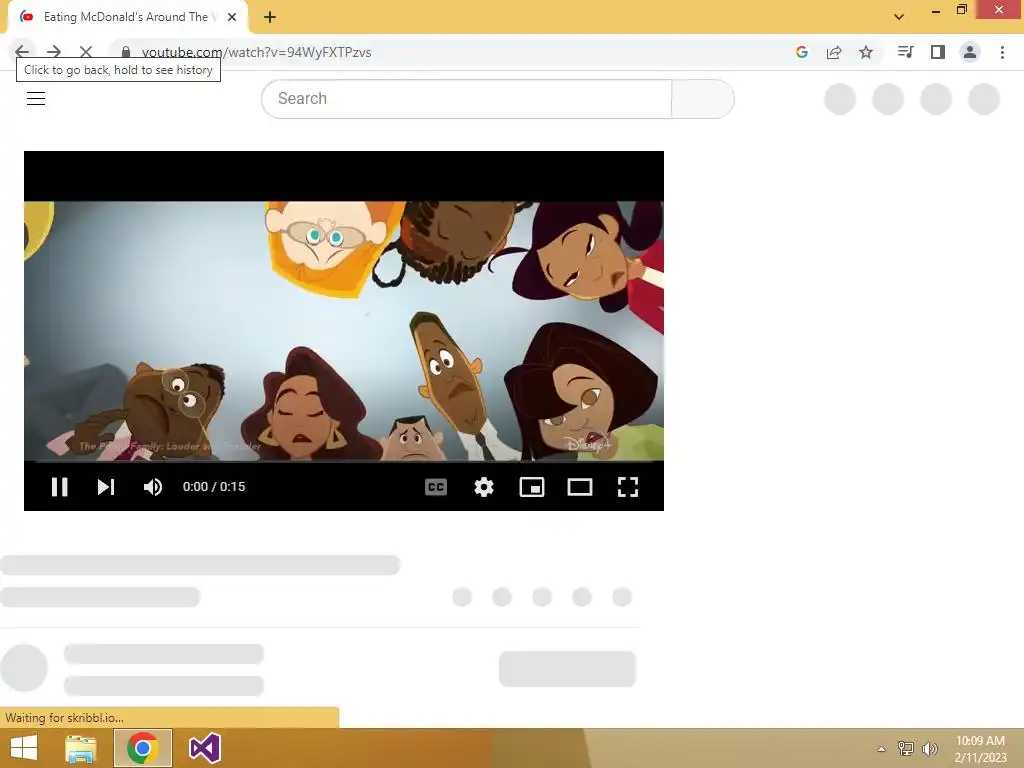
Task: Bookmark this tab with the star
Action: click(x=866, y=52)
